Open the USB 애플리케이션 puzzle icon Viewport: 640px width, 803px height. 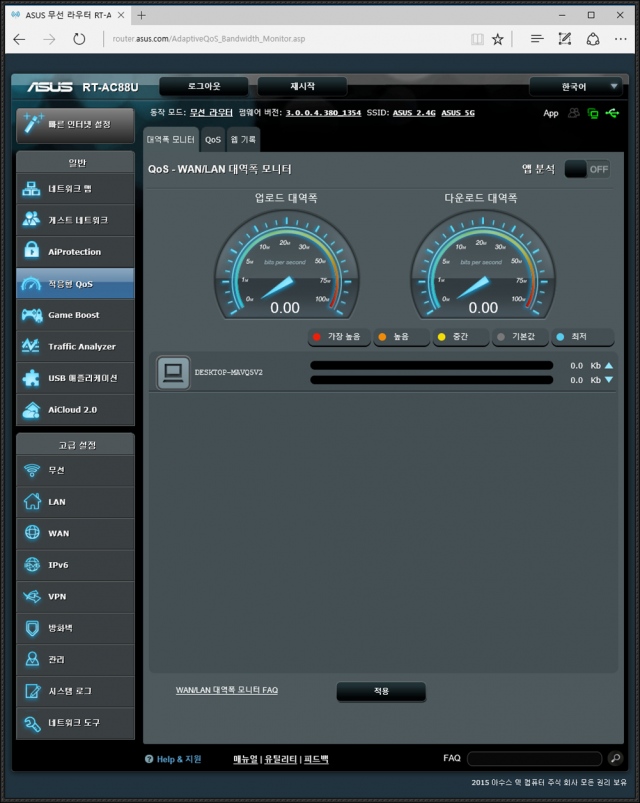point(31,378)
